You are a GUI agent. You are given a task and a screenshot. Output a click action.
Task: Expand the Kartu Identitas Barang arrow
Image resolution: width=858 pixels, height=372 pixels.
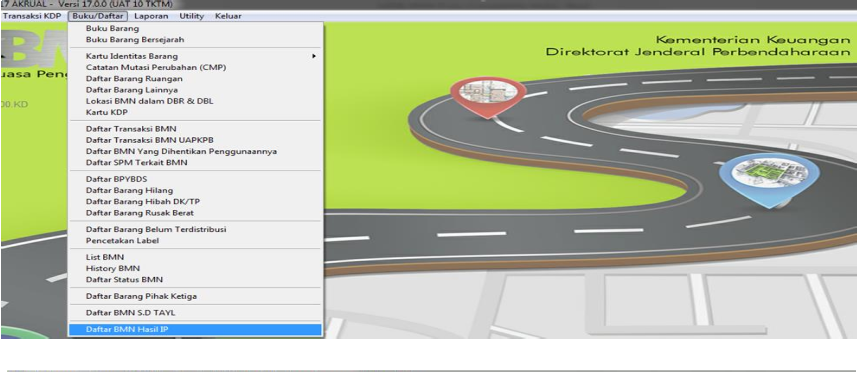314,56
